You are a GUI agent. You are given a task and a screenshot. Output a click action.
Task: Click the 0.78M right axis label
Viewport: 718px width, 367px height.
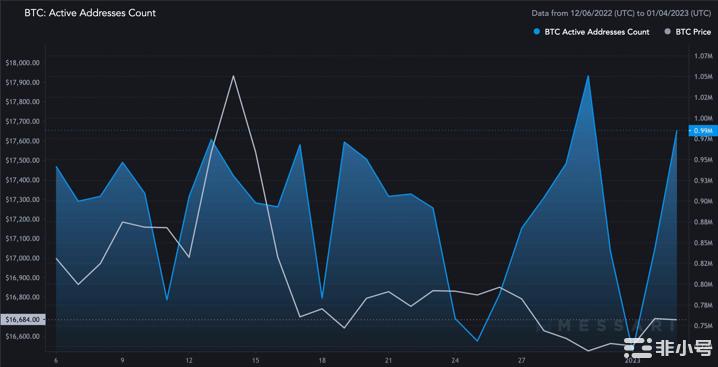702,305
